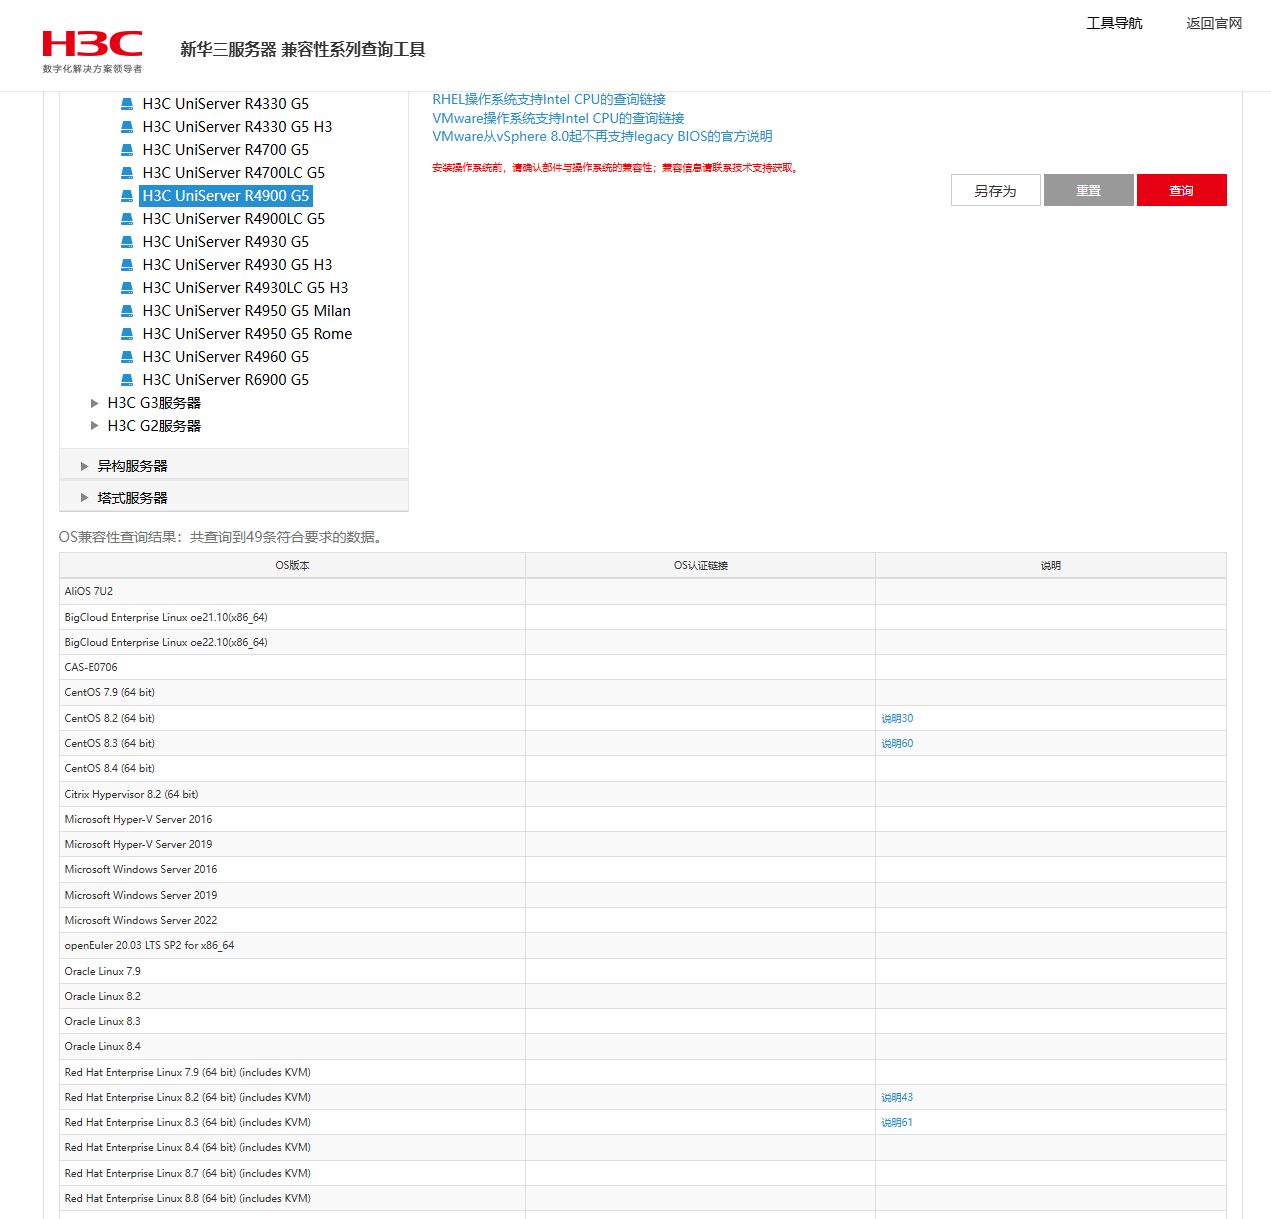The height and width of the screenshot is (1219, 1271).
Task: Go to 返回官网 in the top navigation
Action: click(1214, 23)
